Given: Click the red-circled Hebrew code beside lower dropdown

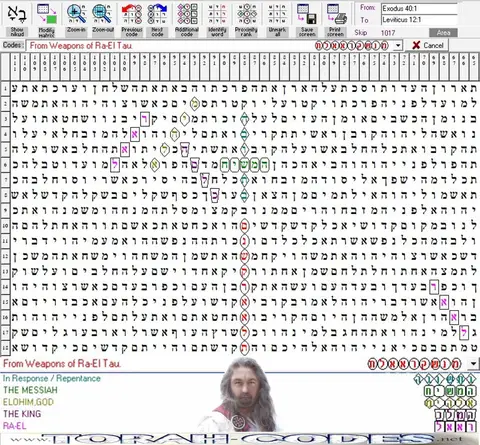Looking at the screenshot, I should [415, 364].
